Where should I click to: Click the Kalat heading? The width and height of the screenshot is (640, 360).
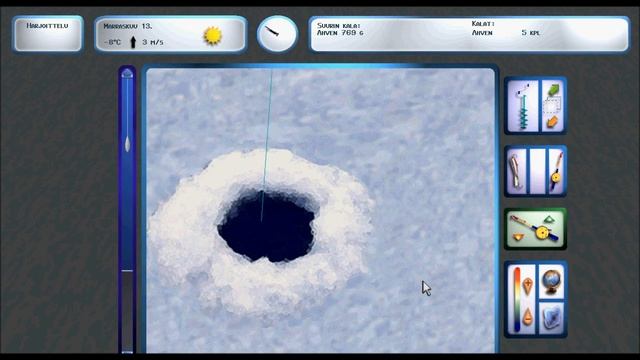pyautogui.click(x=483, y=24)
